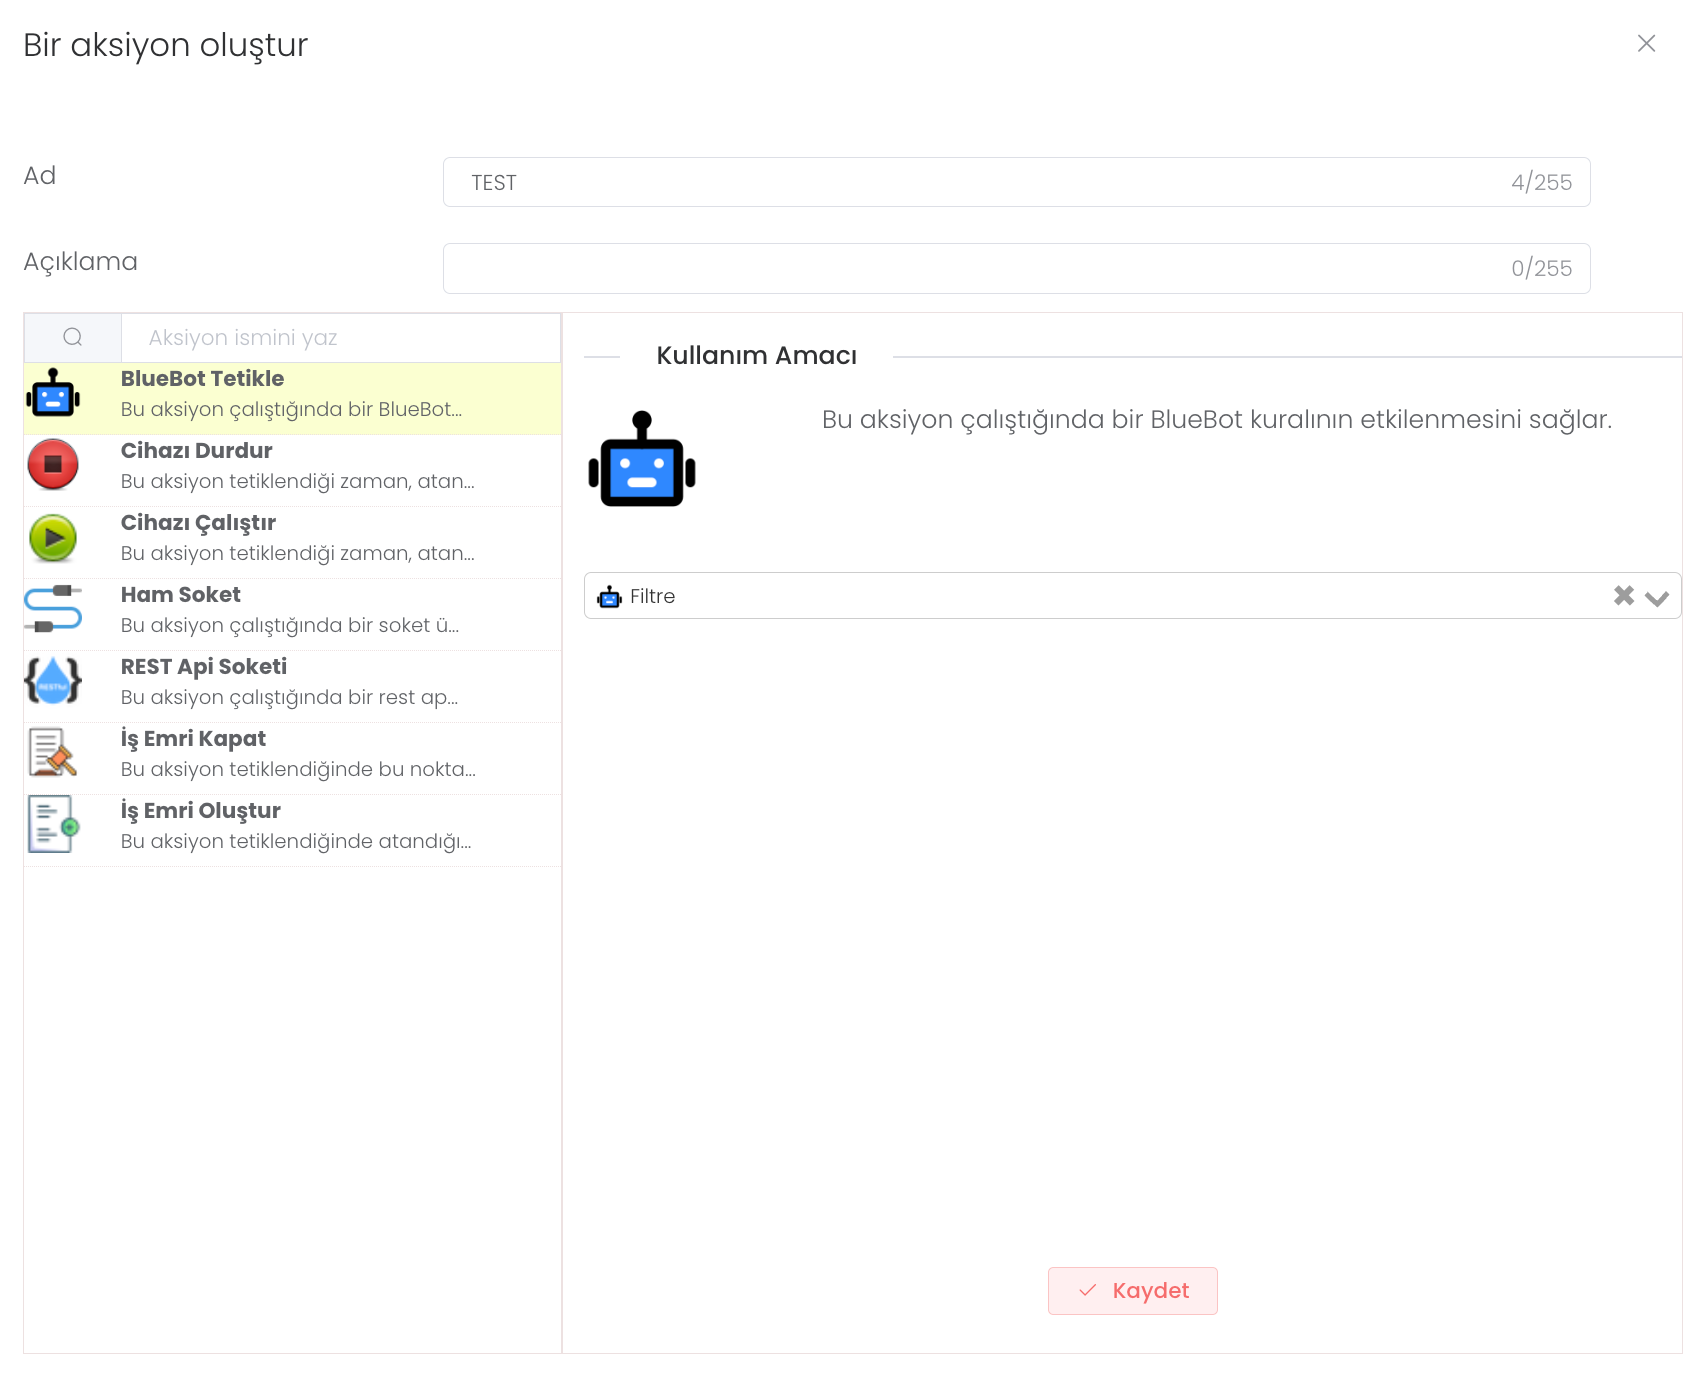
Task: Click the İş Emri Oluştur document icon
Action: pyautogui.click(x=53, y=825)
